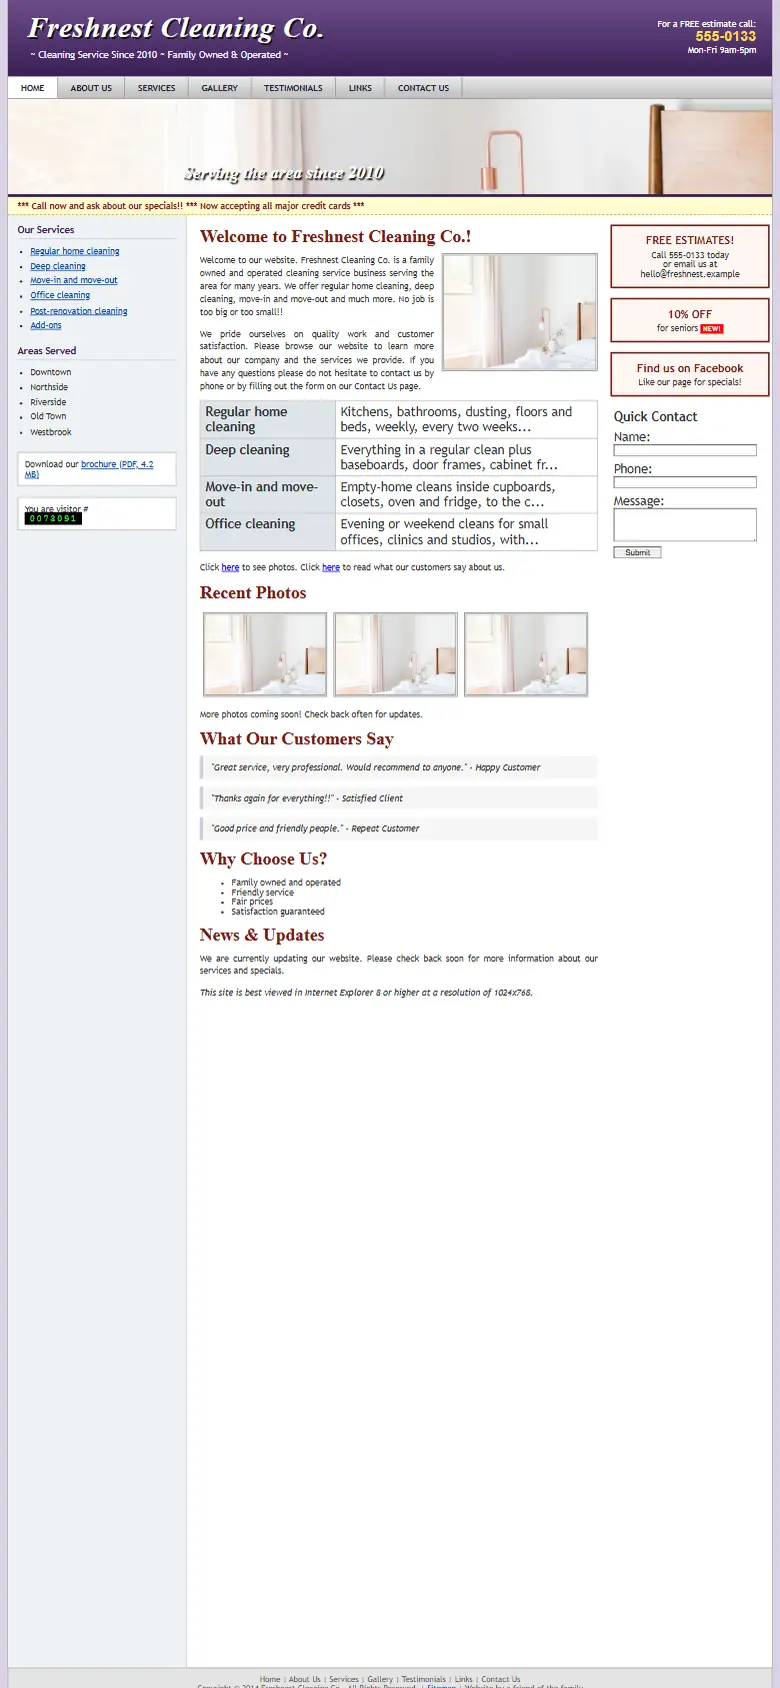Screen dimensions: 780x1688
Task: Open the HOME tab in navigation bar
Action: pyautogui.click(x=33, y=88)
